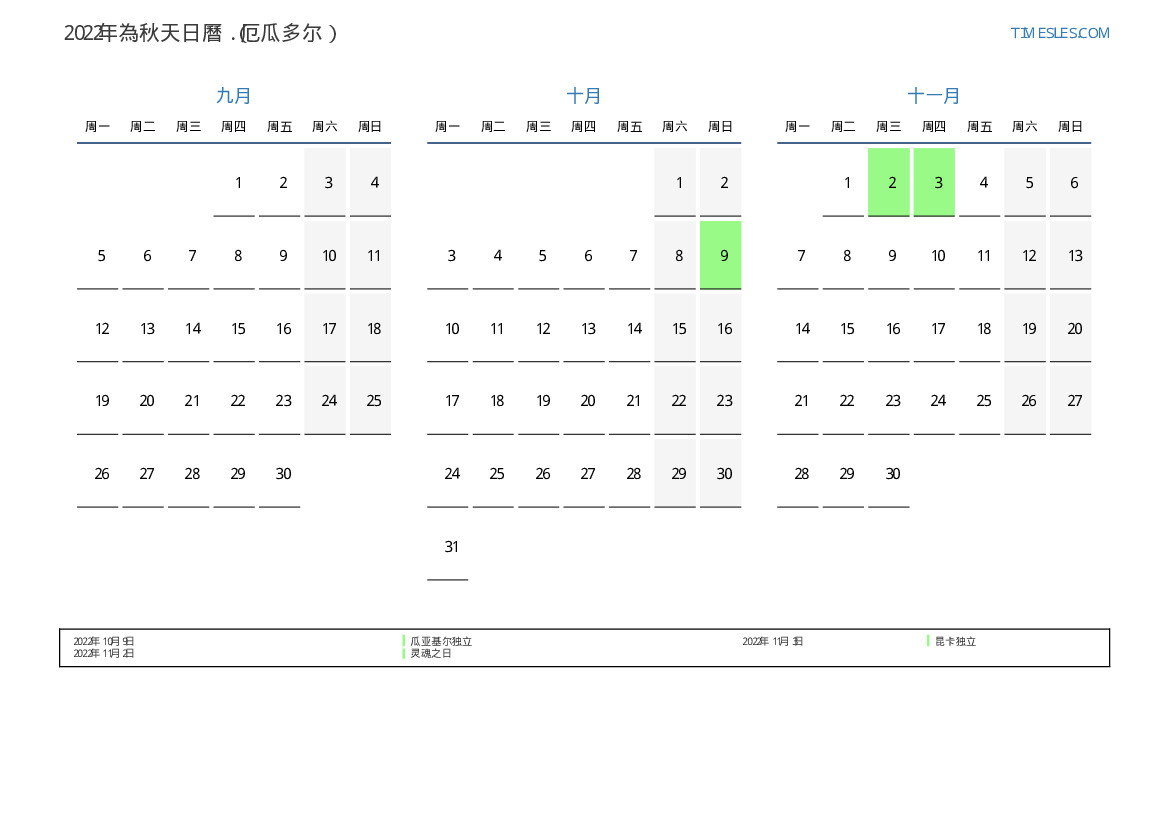Image resolution: width=1169 pixels, height=827 pixels.
Task: Click October 31 date cell
Action: [x=451, y=547]
